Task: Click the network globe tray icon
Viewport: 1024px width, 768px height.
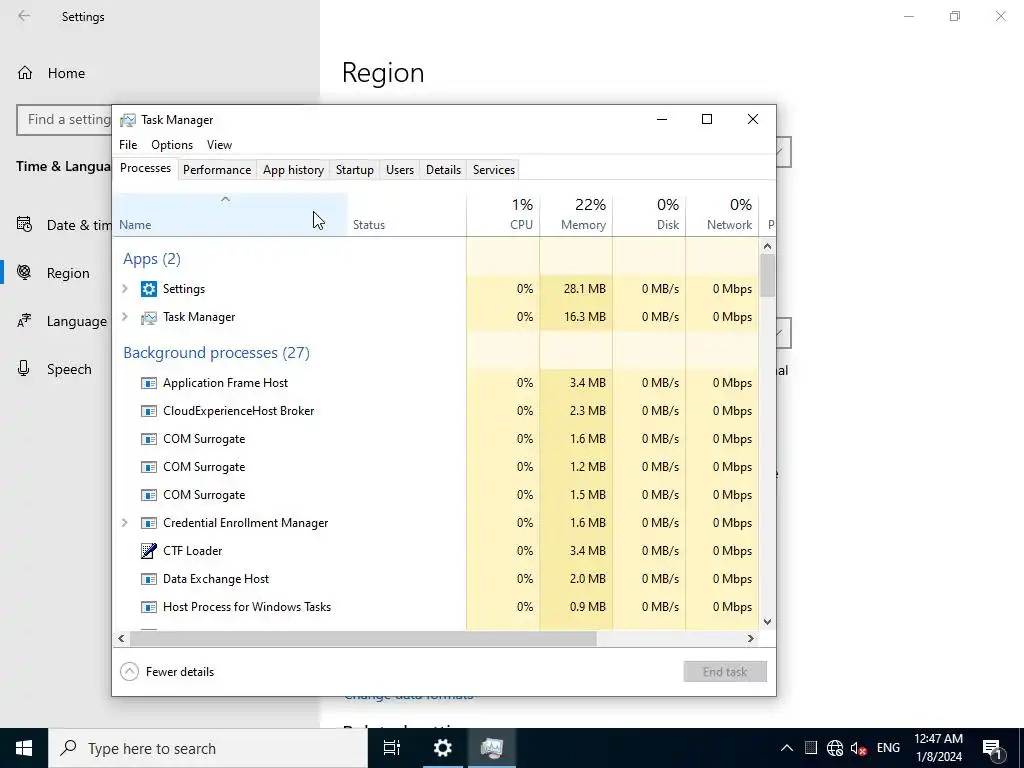Action: [x=835, y=748]
